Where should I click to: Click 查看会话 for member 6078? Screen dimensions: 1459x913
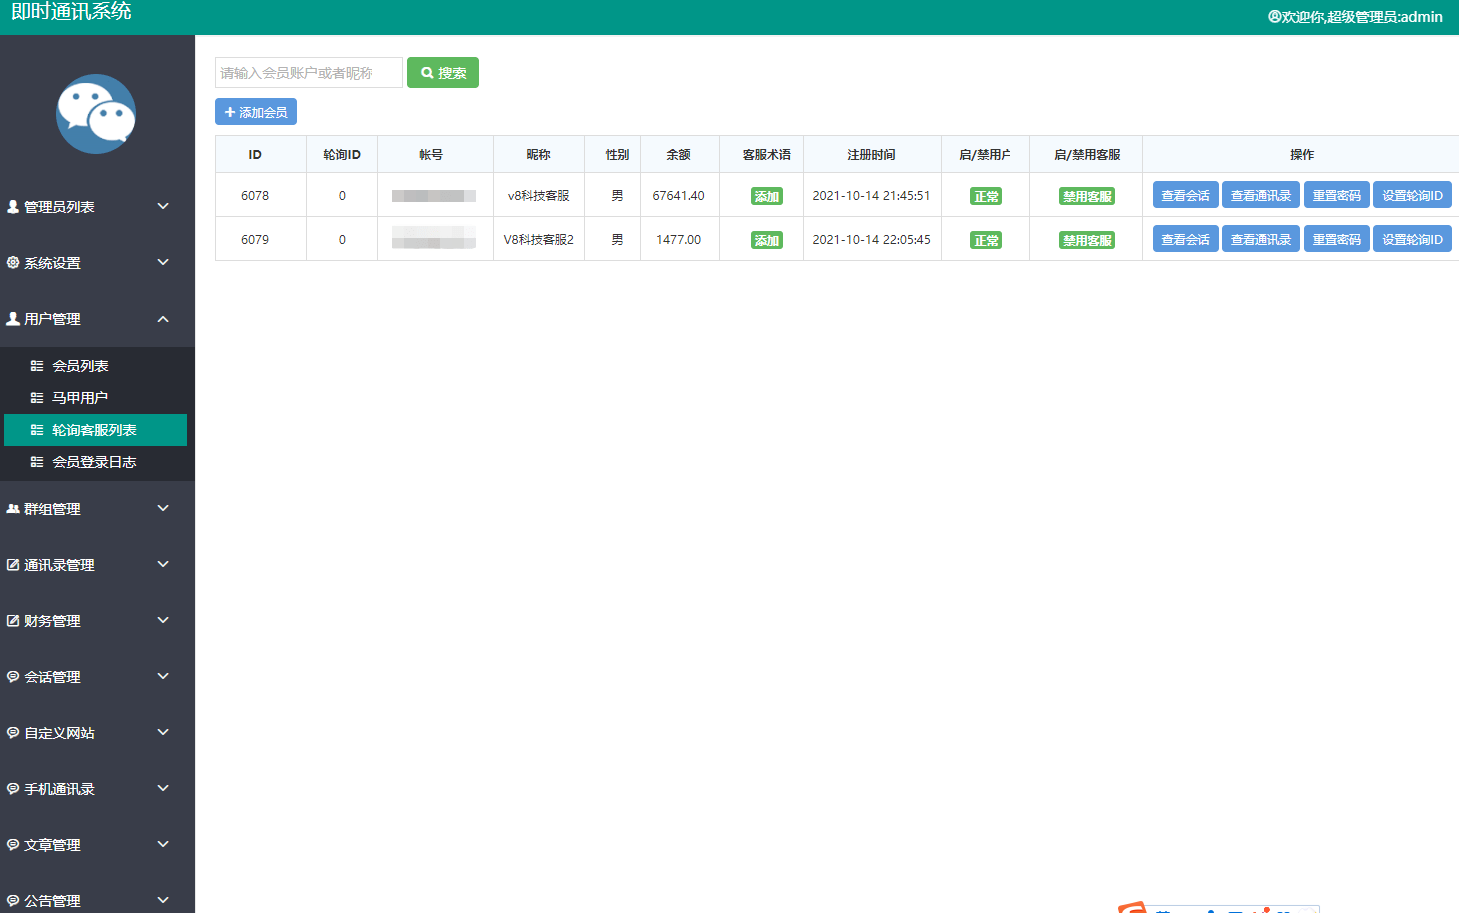tap(1186, 195)
